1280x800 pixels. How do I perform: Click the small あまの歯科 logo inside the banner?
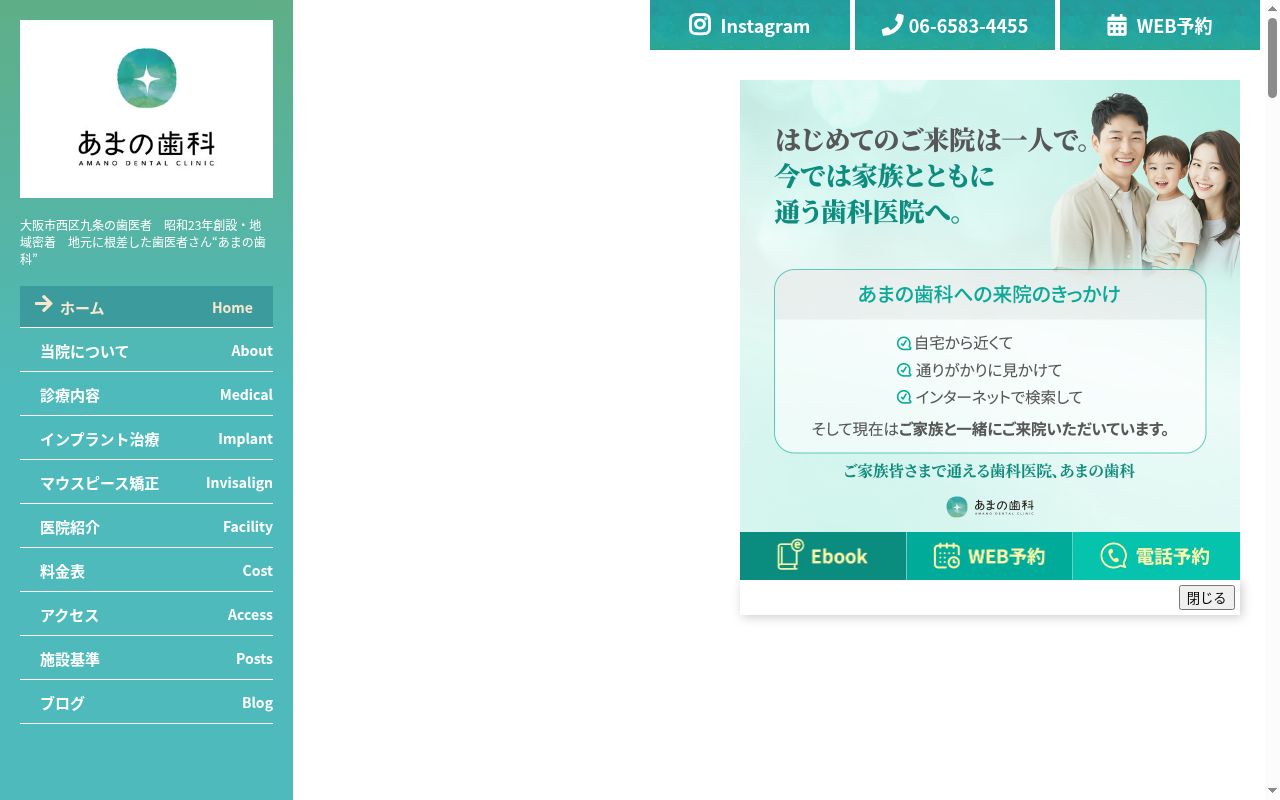point(990,507)
